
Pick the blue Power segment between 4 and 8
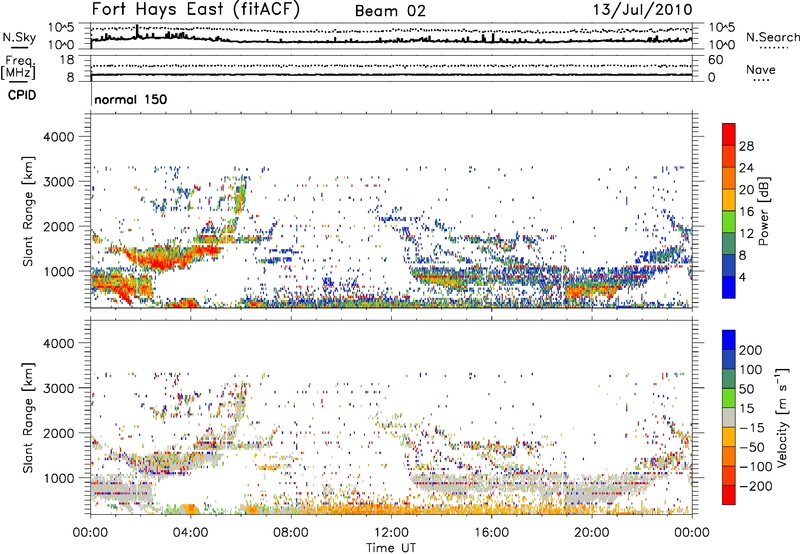[x=729, y=265]
